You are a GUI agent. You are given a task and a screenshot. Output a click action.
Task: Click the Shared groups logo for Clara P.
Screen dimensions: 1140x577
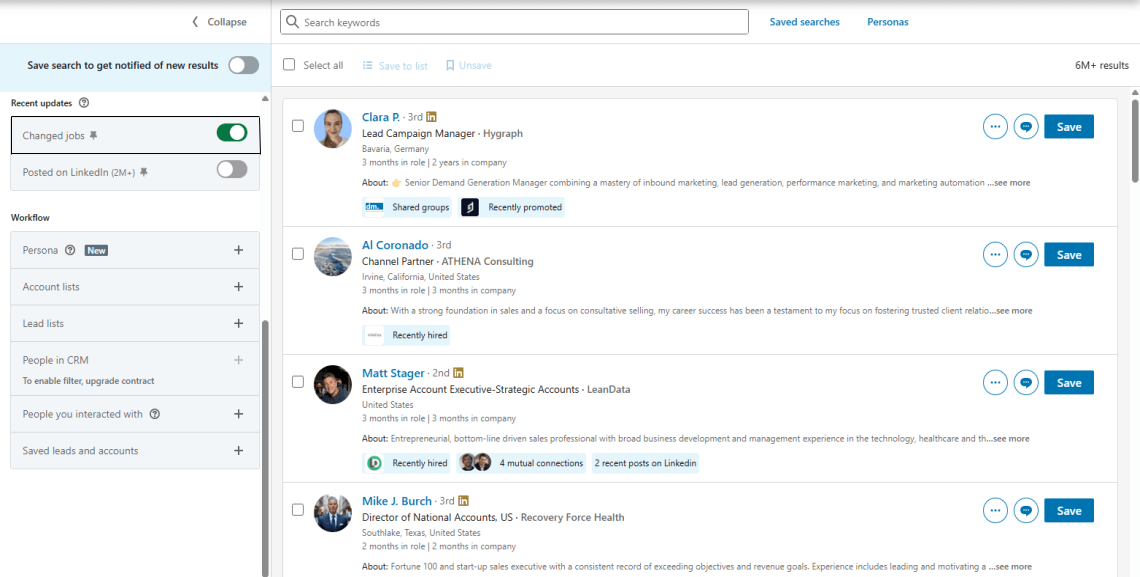(374, 207)
